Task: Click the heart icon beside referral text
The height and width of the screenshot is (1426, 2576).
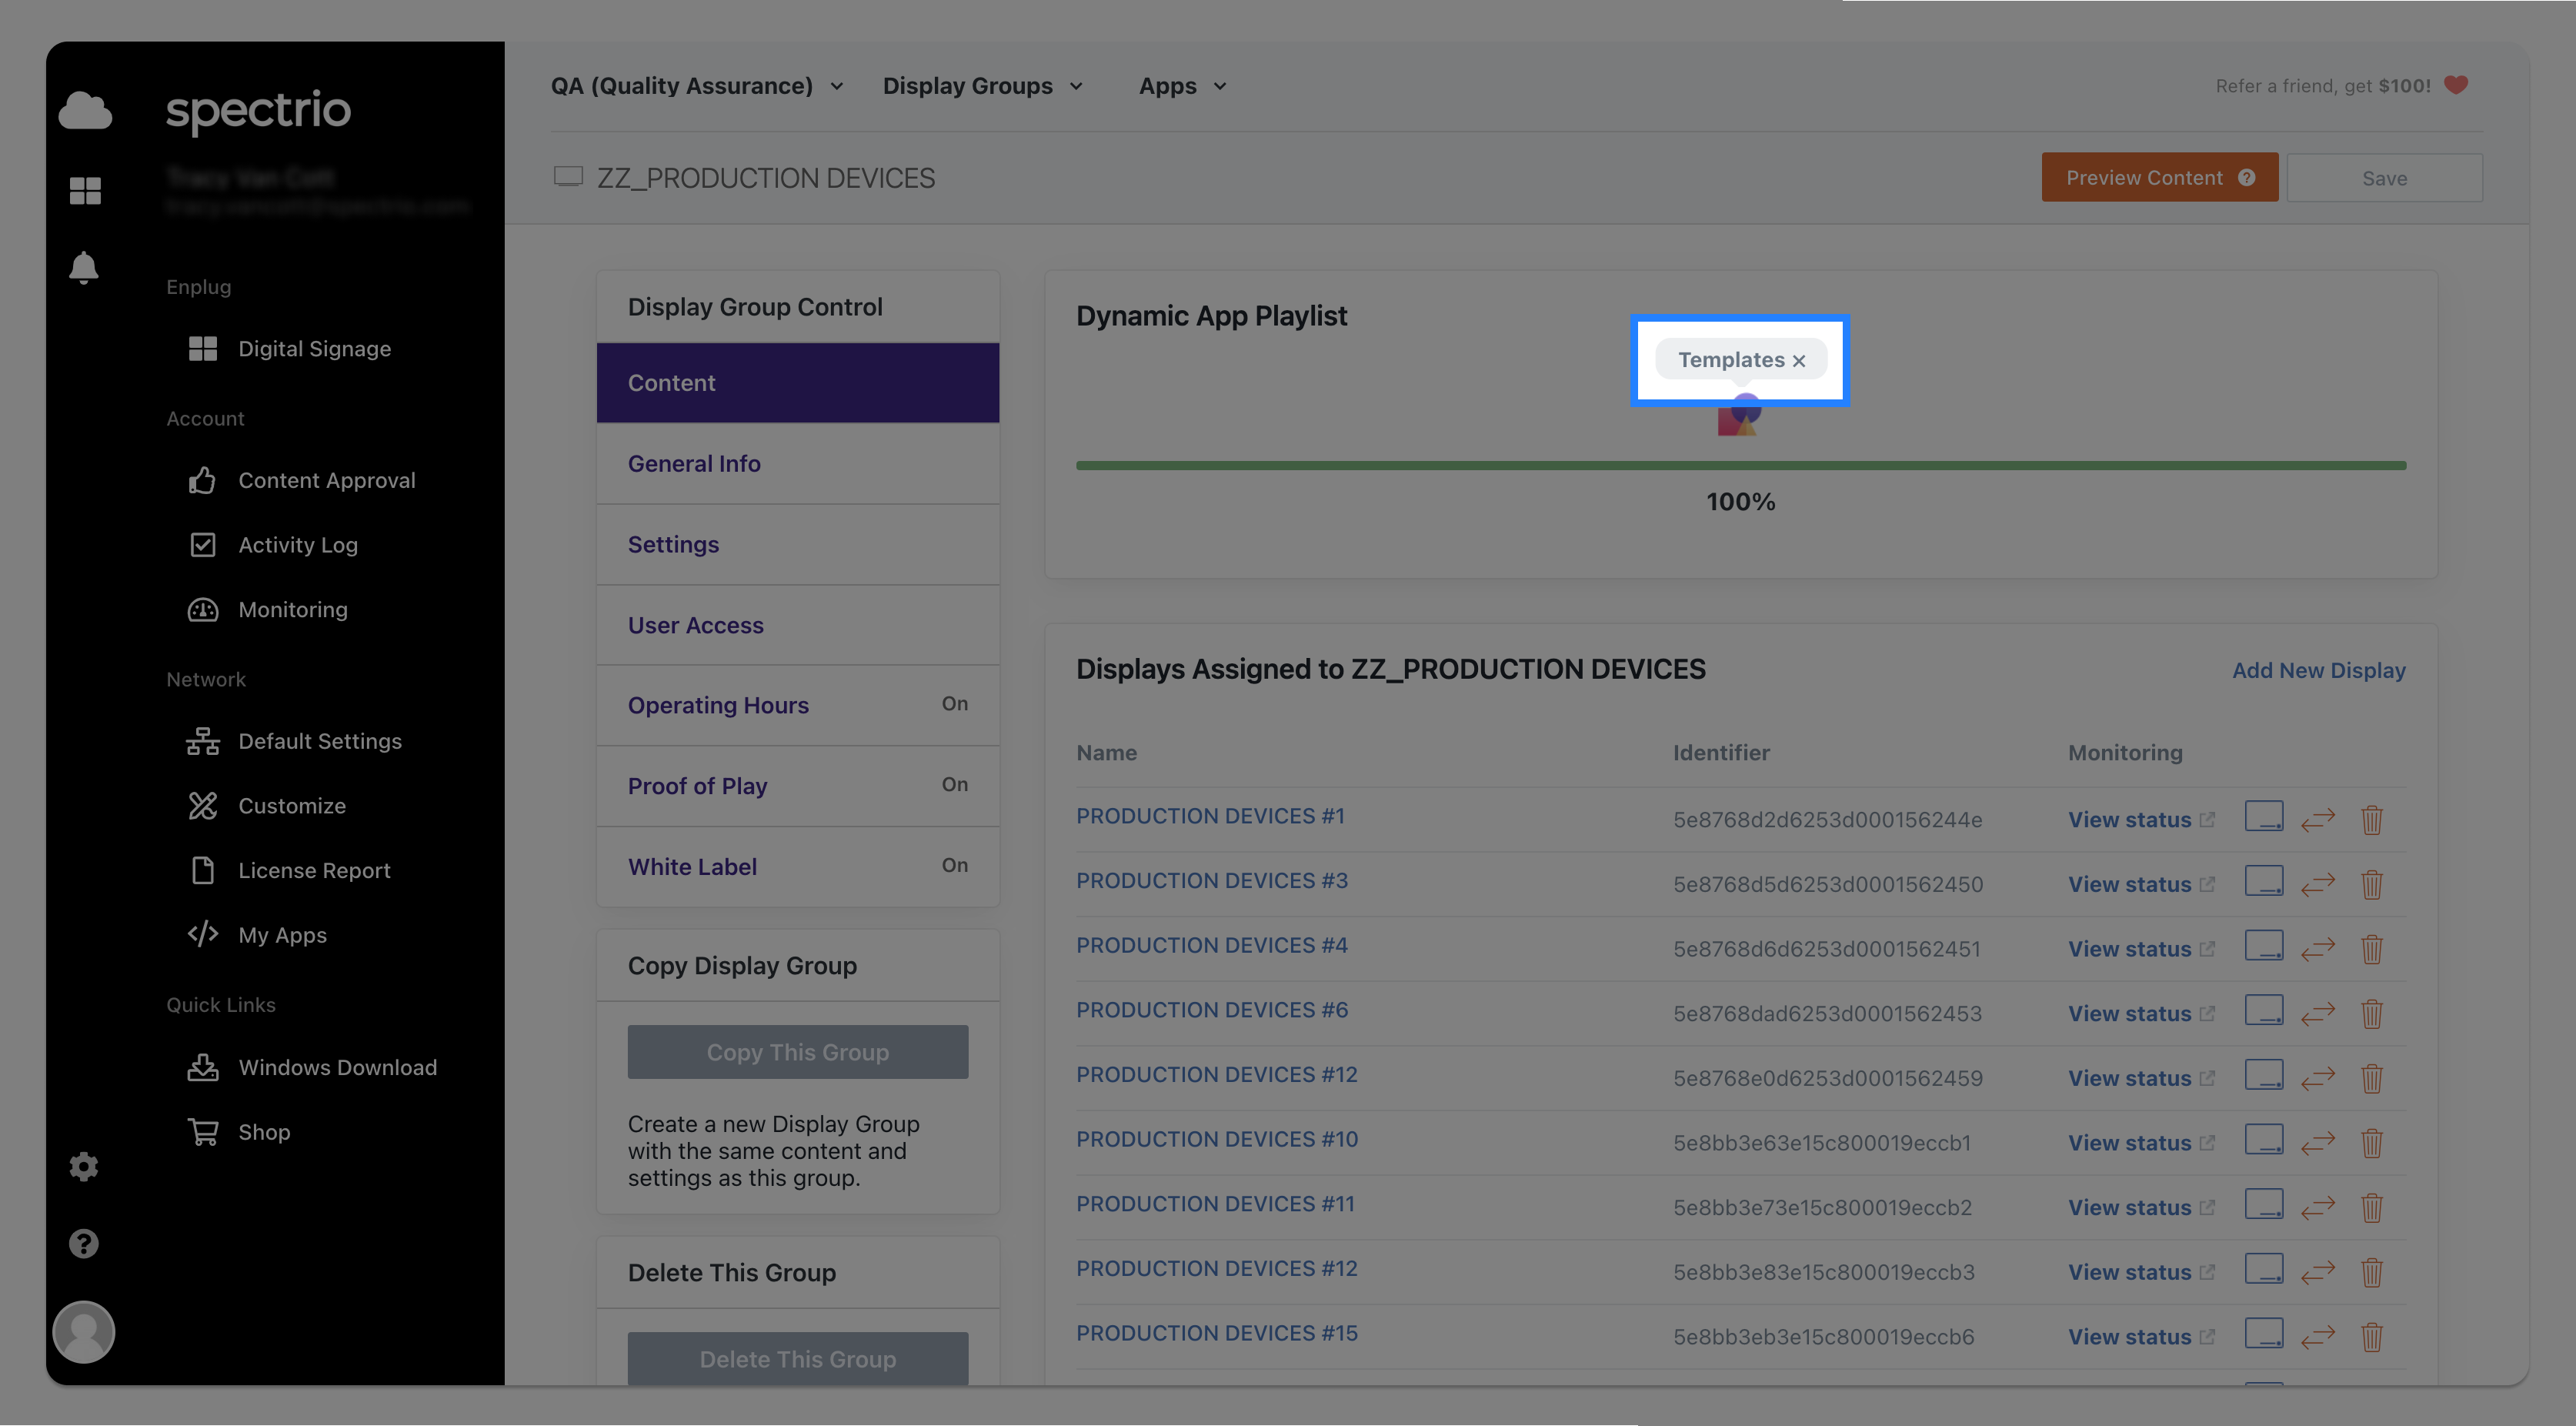Action: [x=2456, y=85]
